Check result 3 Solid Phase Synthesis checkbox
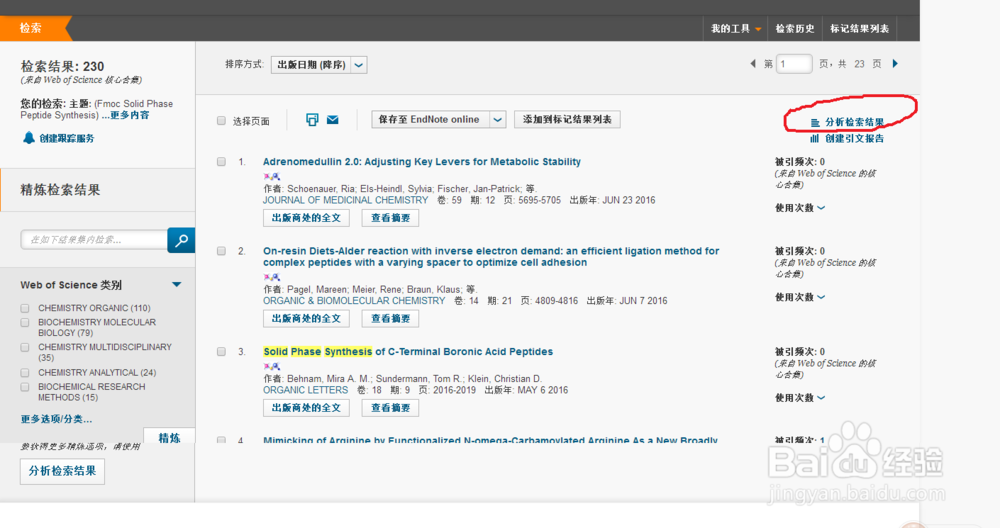 coord(221,352)
